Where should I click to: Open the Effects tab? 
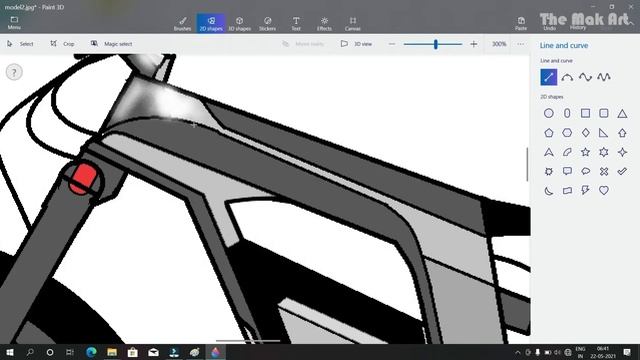[x=324, y=24]
